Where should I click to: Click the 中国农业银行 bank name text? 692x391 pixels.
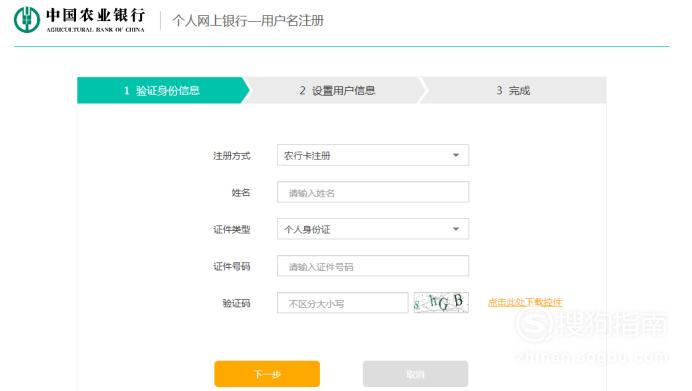click(x=95, y=15)
